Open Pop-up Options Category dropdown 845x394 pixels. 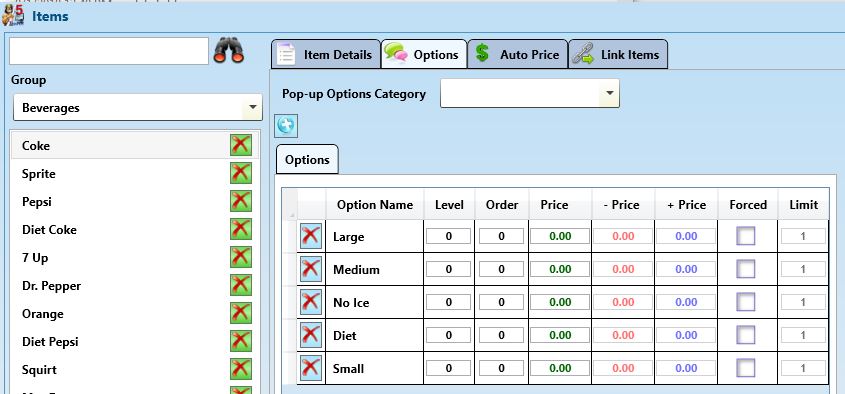point(530,93)
